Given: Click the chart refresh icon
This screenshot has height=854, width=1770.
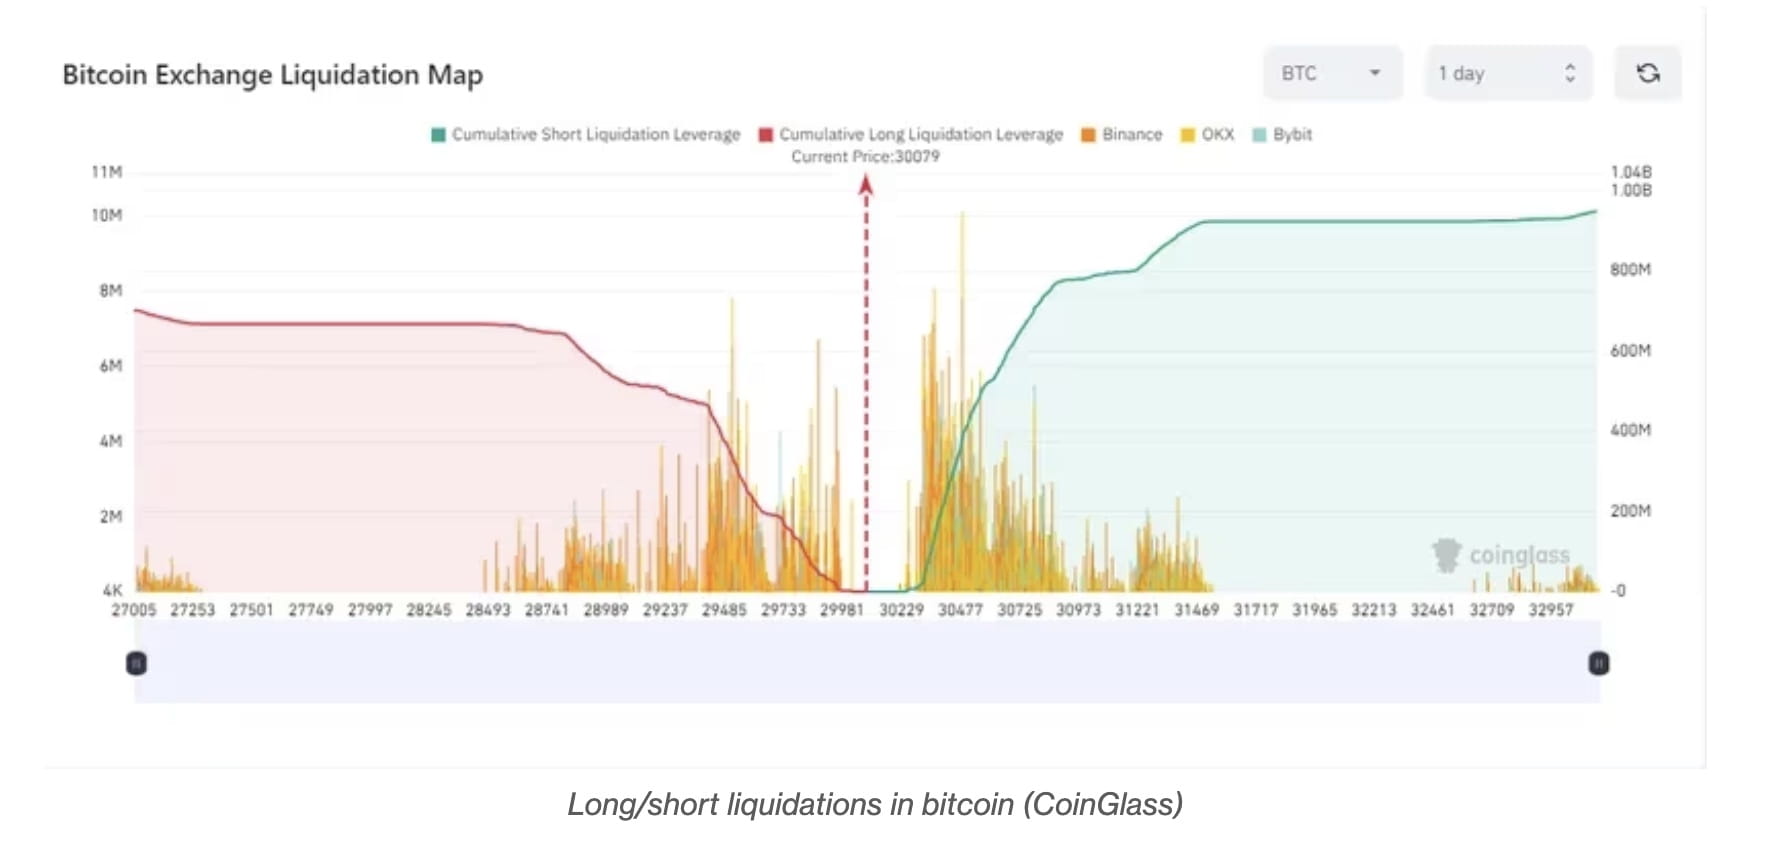Looking at the screenshot, I should coord(1648,73).
